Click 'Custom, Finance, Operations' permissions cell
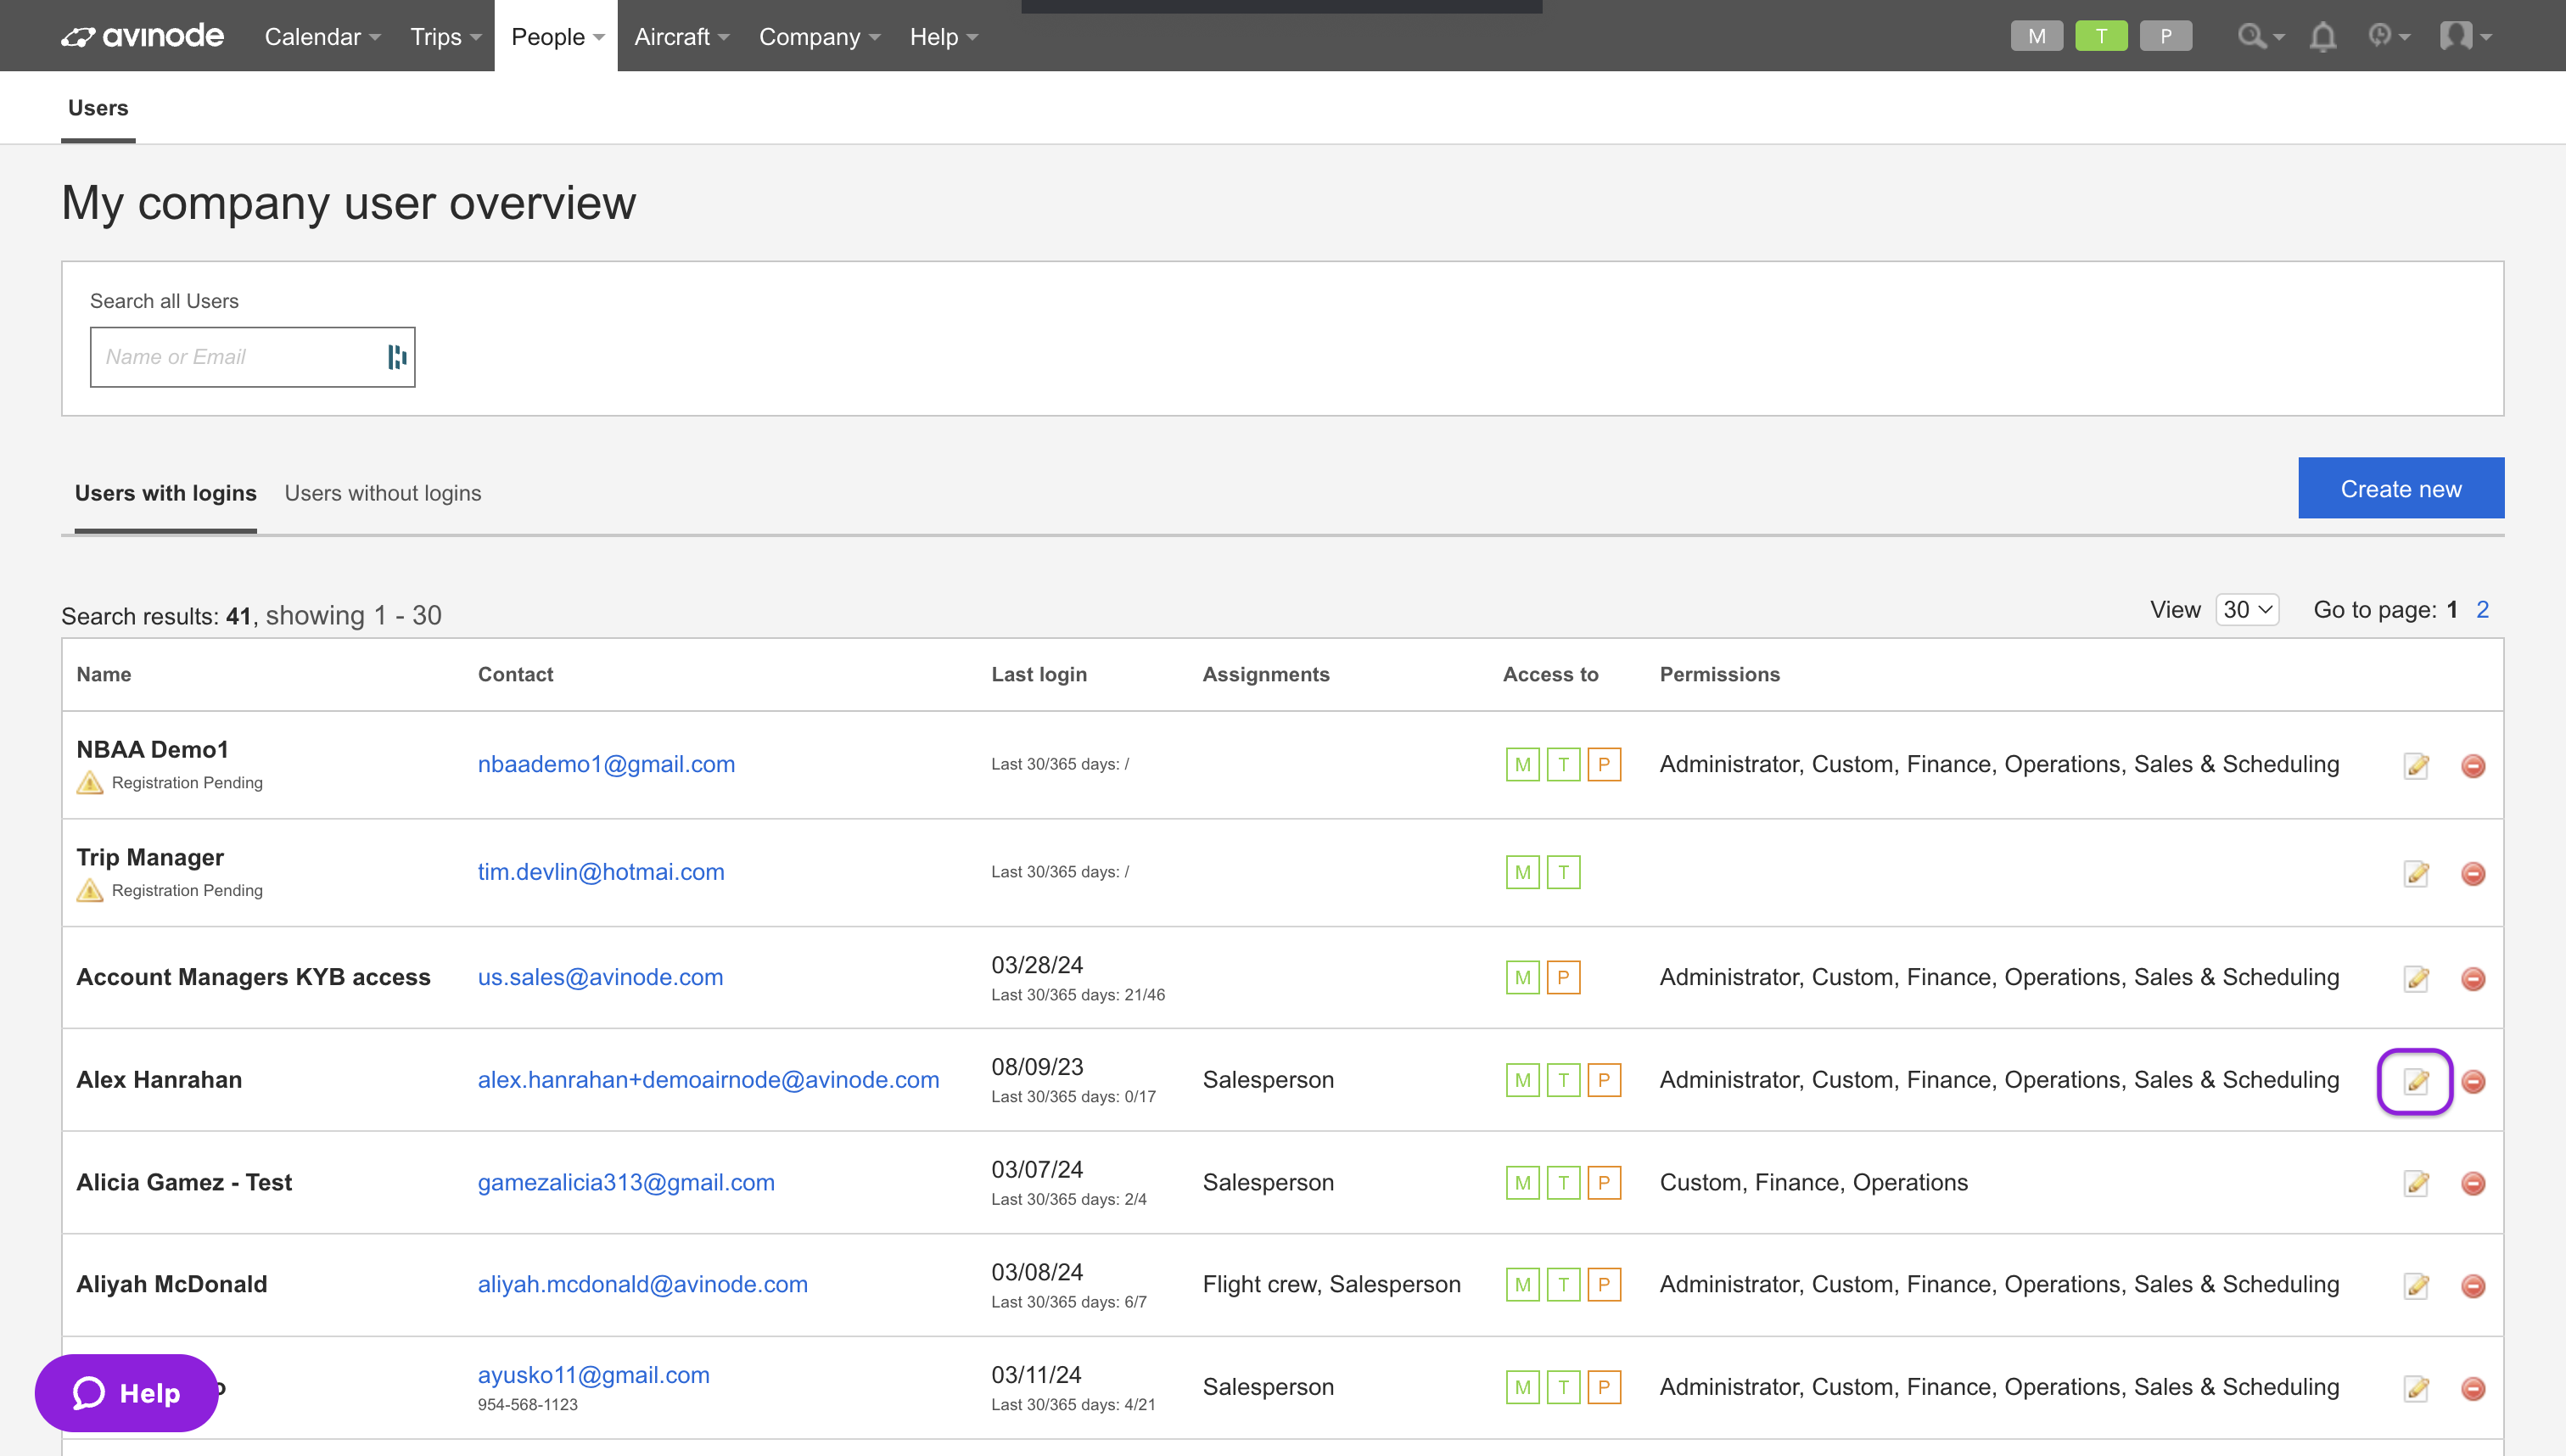Viewport: 2566px width, 1456px height. point(1814,1183)
